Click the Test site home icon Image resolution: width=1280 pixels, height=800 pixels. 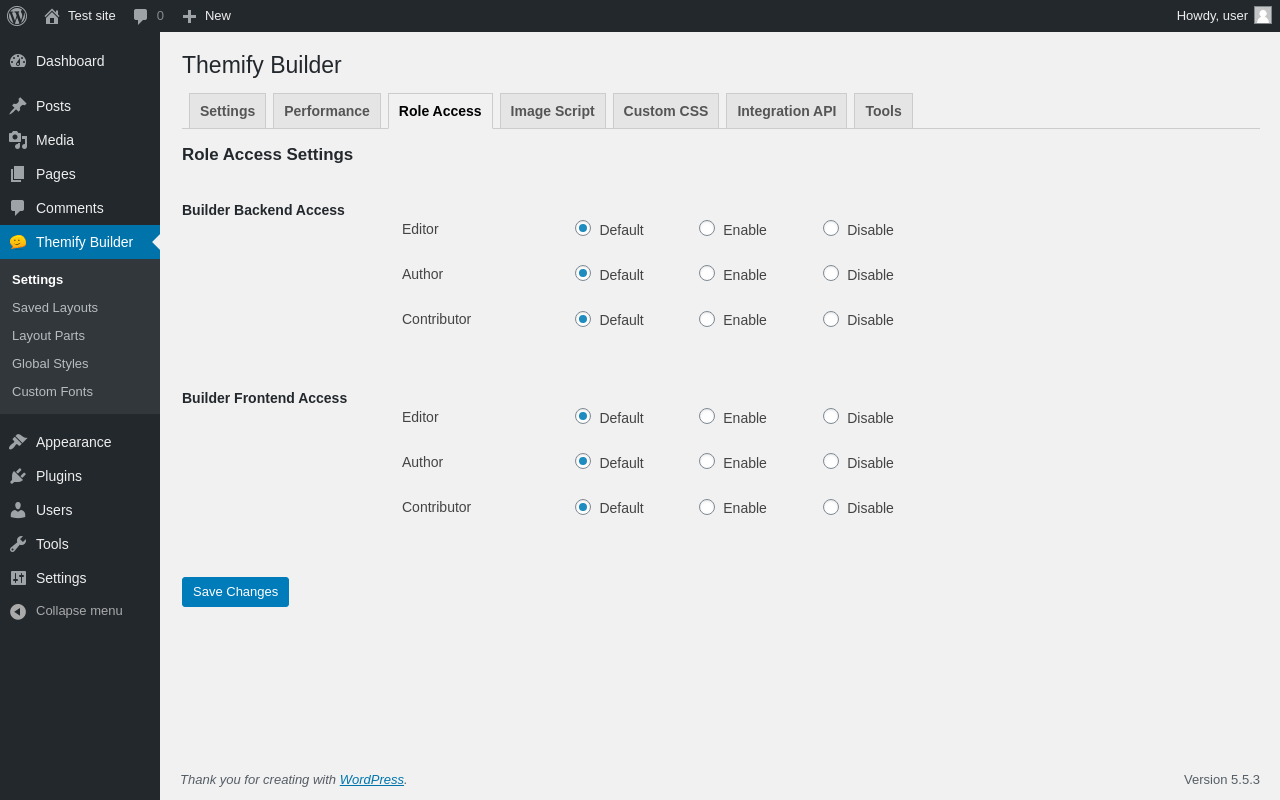[x=52, y=16]
